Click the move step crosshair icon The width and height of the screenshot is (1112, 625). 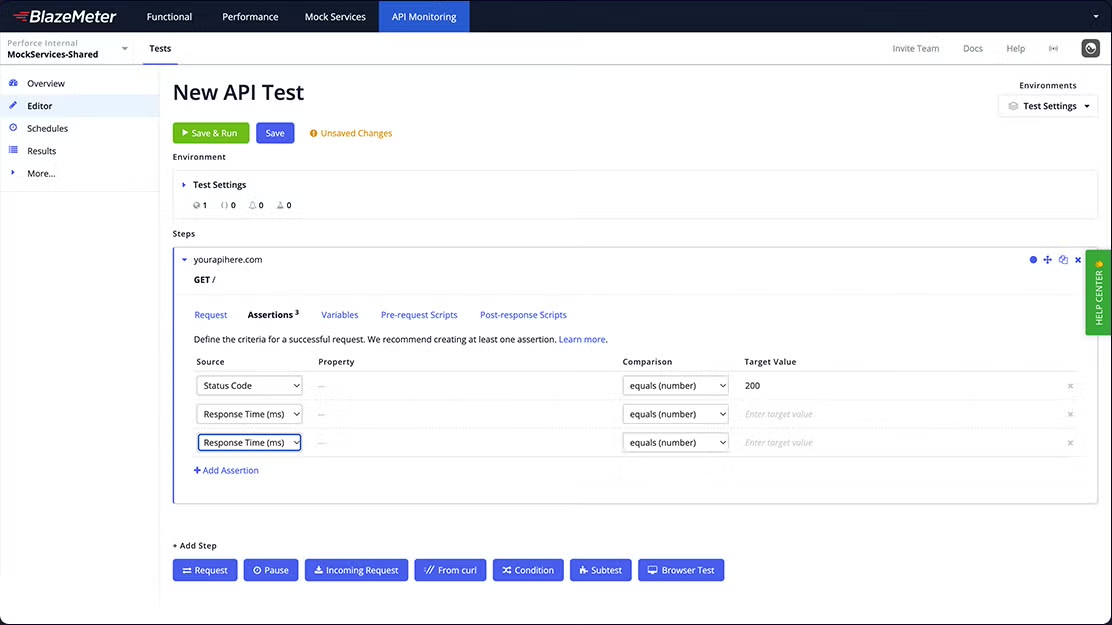click(x=1048, y=260)
